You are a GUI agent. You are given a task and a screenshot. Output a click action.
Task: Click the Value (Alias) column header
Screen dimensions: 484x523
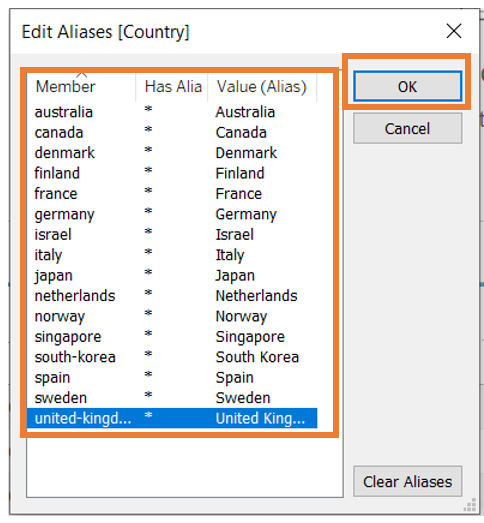coord(262,87)
